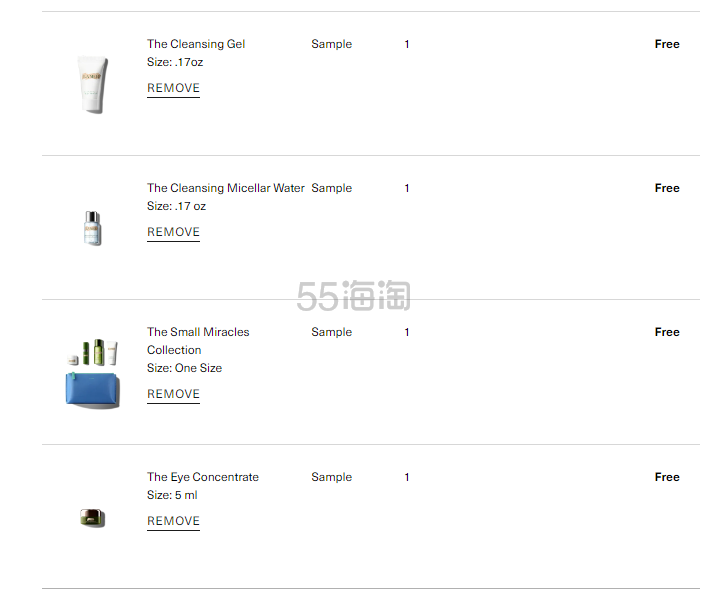Click Size: 5 ml text

(172, 495)
